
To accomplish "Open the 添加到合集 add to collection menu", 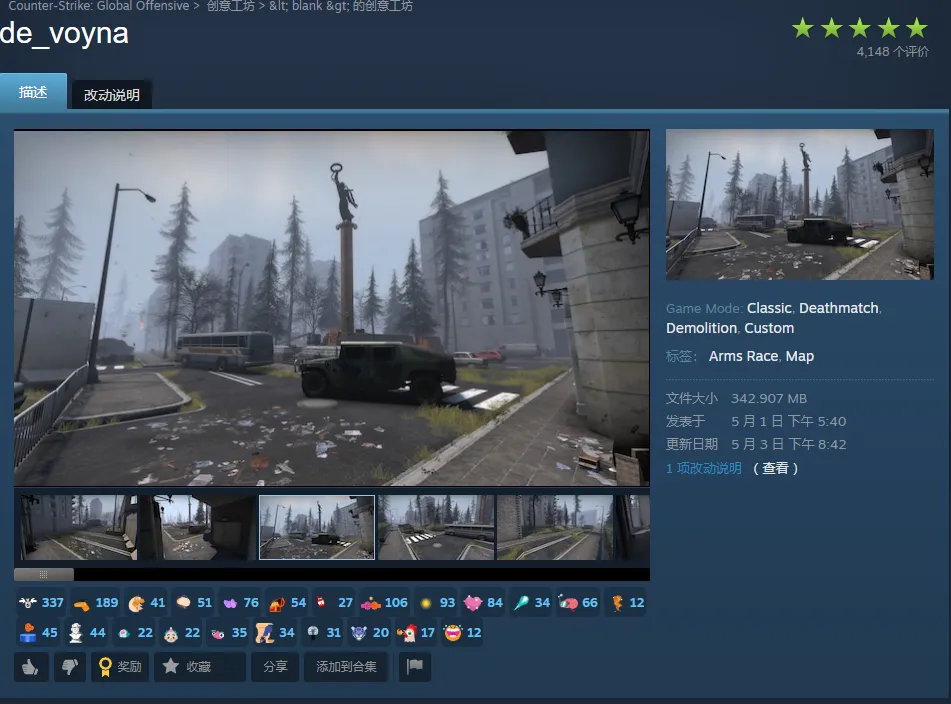I will pos(346,667).
